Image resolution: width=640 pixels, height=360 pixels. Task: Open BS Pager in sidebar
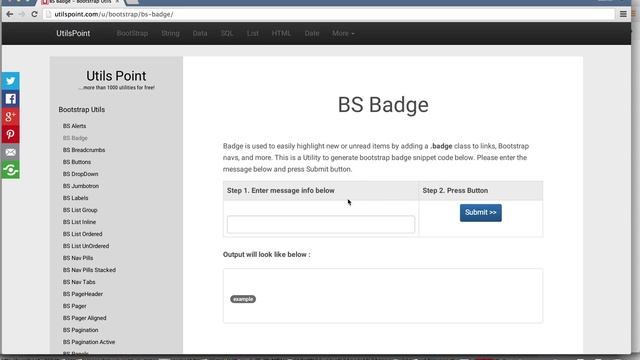point(74,306)
